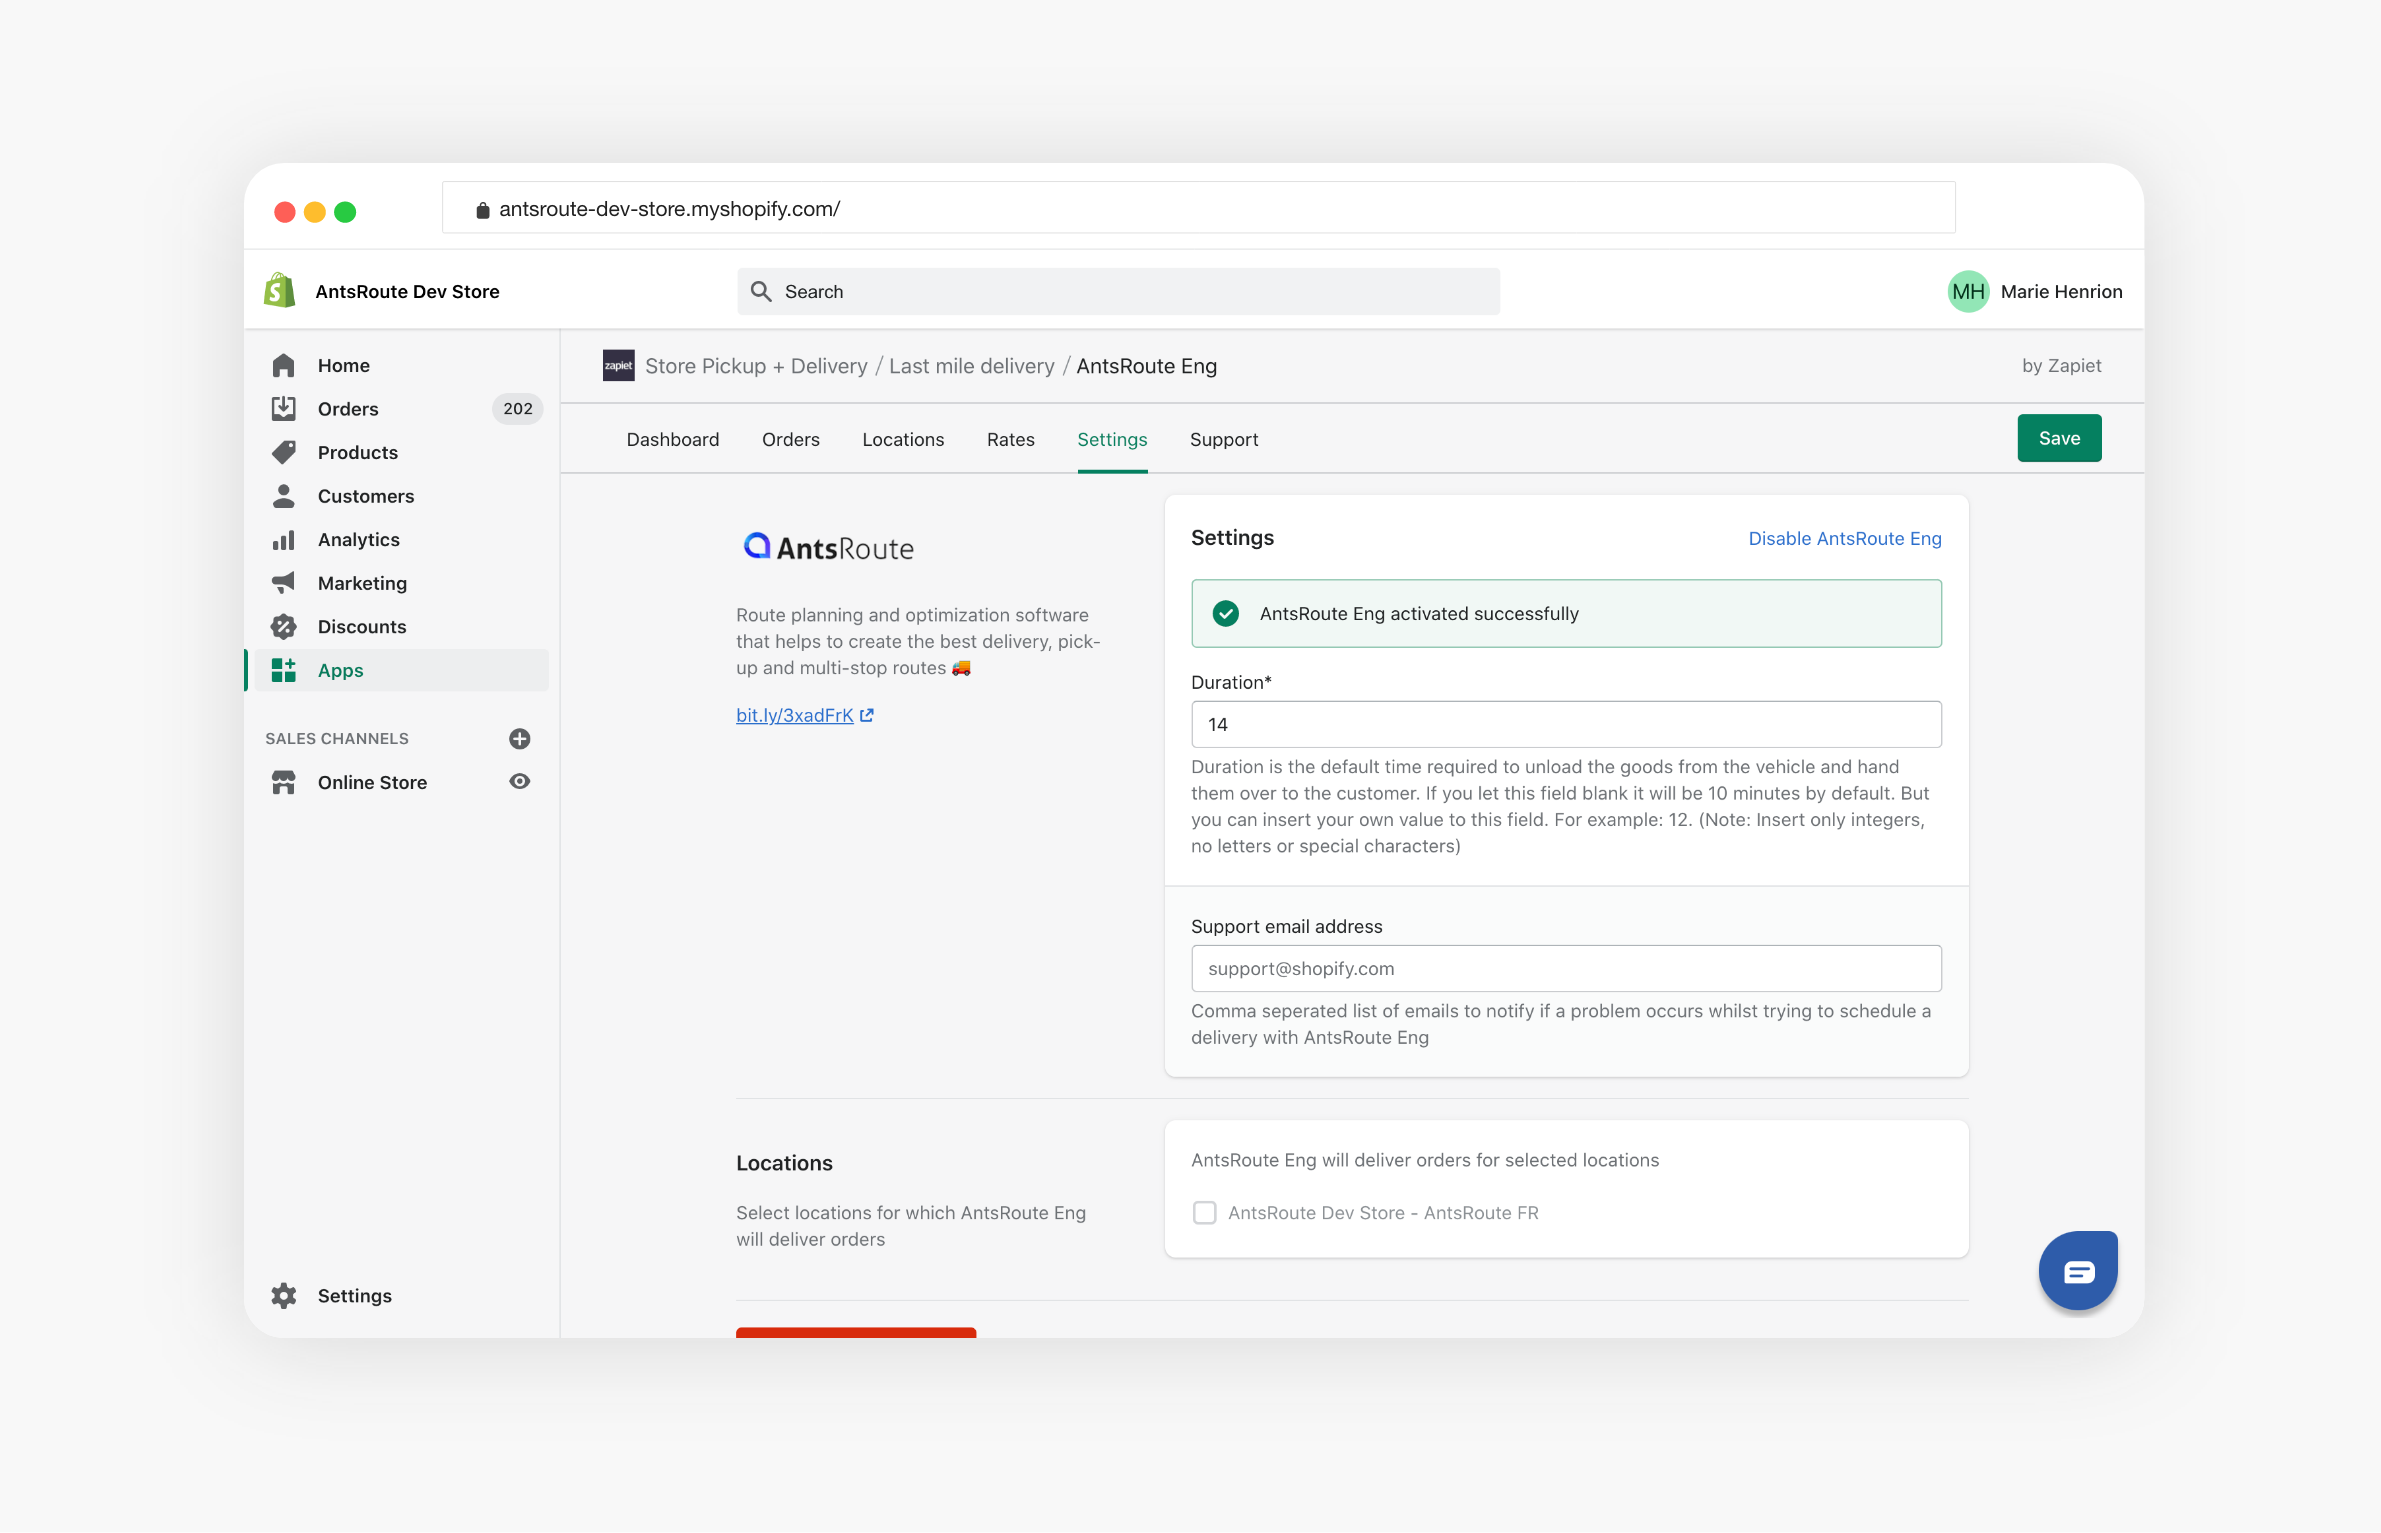Image resolution: width=2381 pixels, height=1533 pixels.
Task: Click the AntsRoute logo
Action: 828,547
